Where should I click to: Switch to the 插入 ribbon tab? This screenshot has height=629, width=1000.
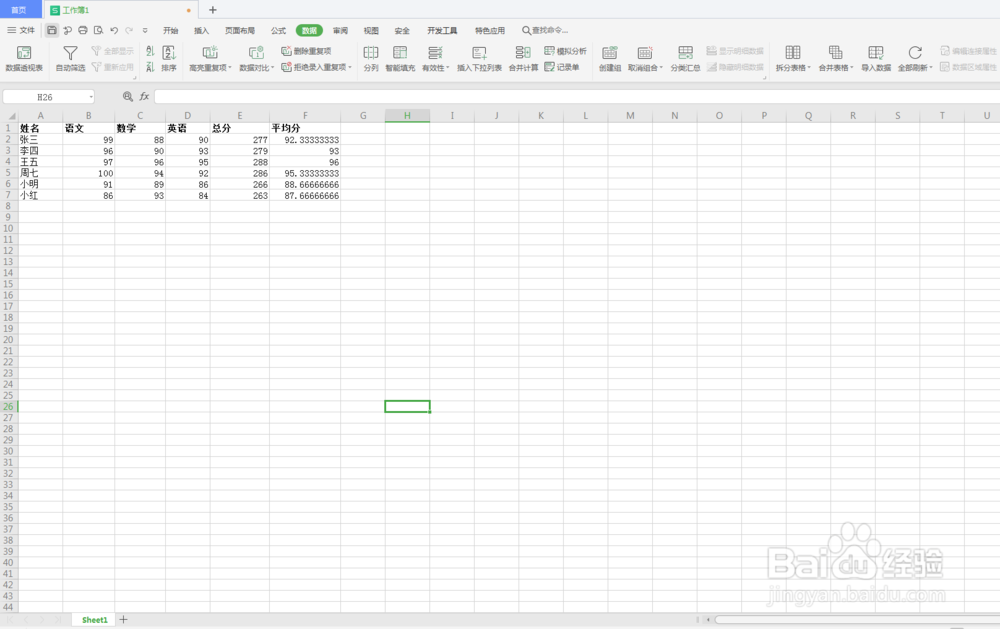(202, 31)
